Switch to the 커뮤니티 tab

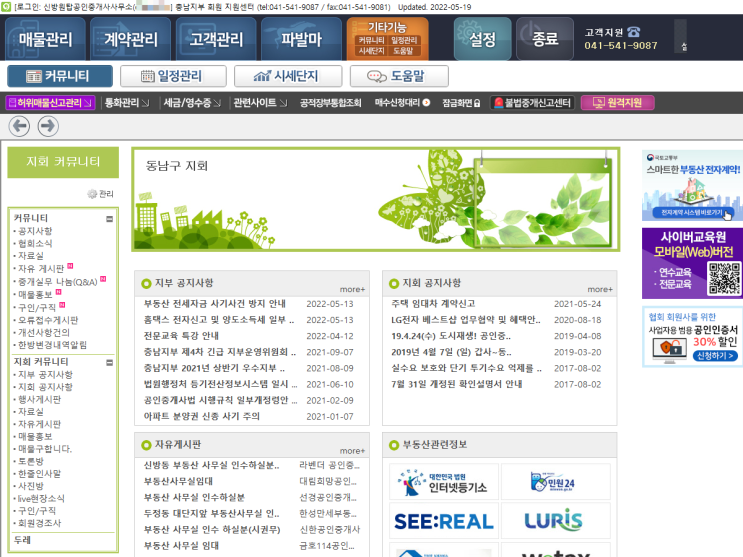click(x=60, y=76)
